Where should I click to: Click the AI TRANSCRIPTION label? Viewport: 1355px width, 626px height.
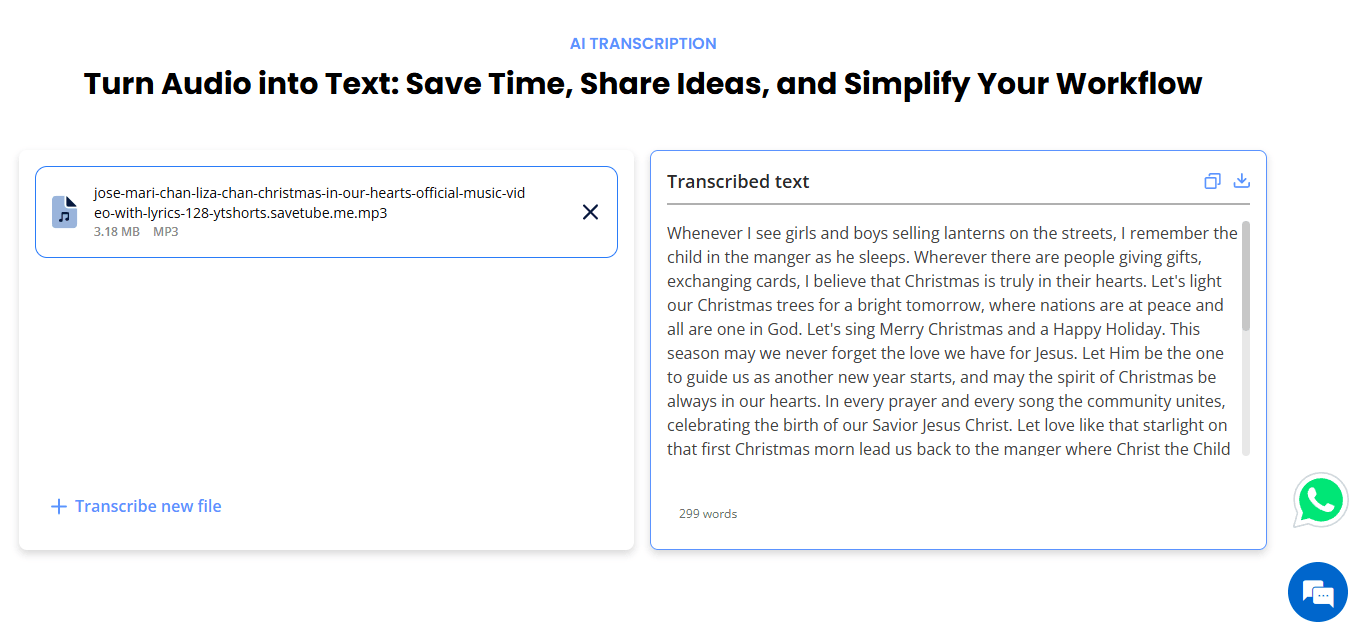click(x=643, y=44)
